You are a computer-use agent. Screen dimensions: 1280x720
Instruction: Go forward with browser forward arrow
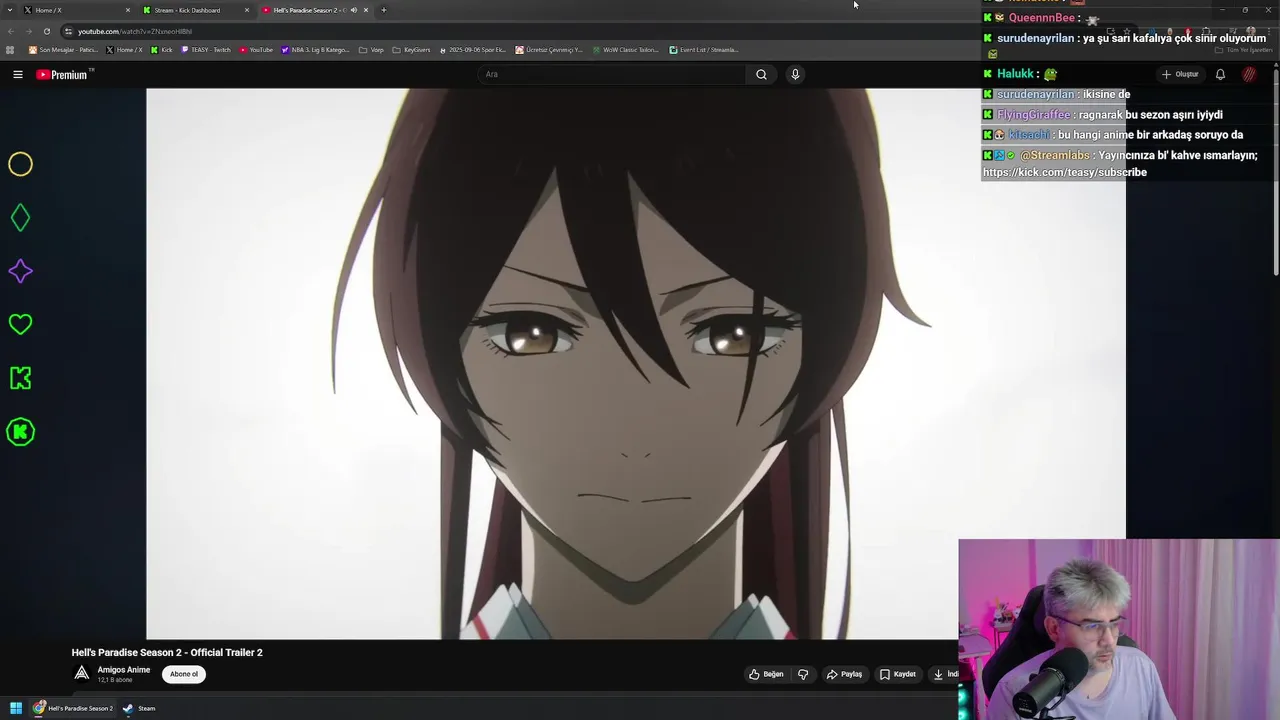(x=28, y=31)
